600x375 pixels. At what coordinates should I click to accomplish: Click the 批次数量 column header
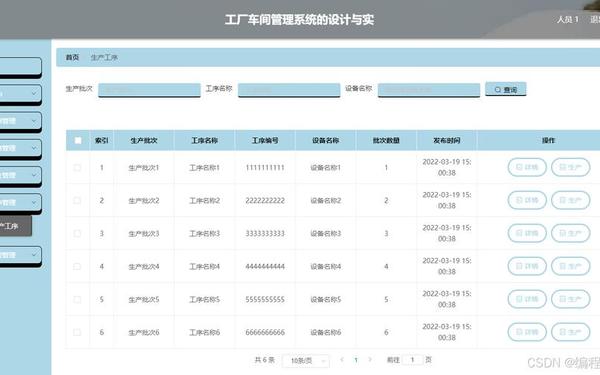pos(386,140)
